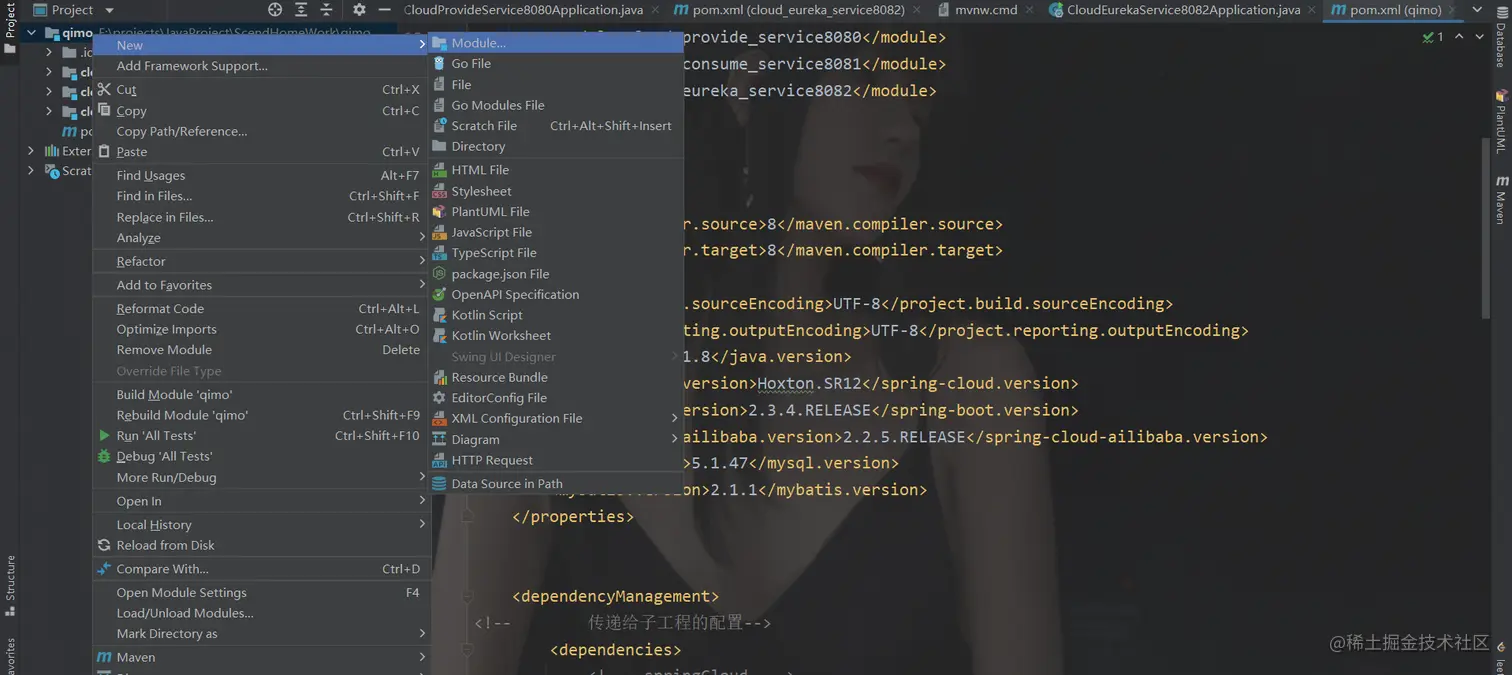Click the HTML File icon
Viewport: 1512px width, 675px height.
click(x=439, y=170)
